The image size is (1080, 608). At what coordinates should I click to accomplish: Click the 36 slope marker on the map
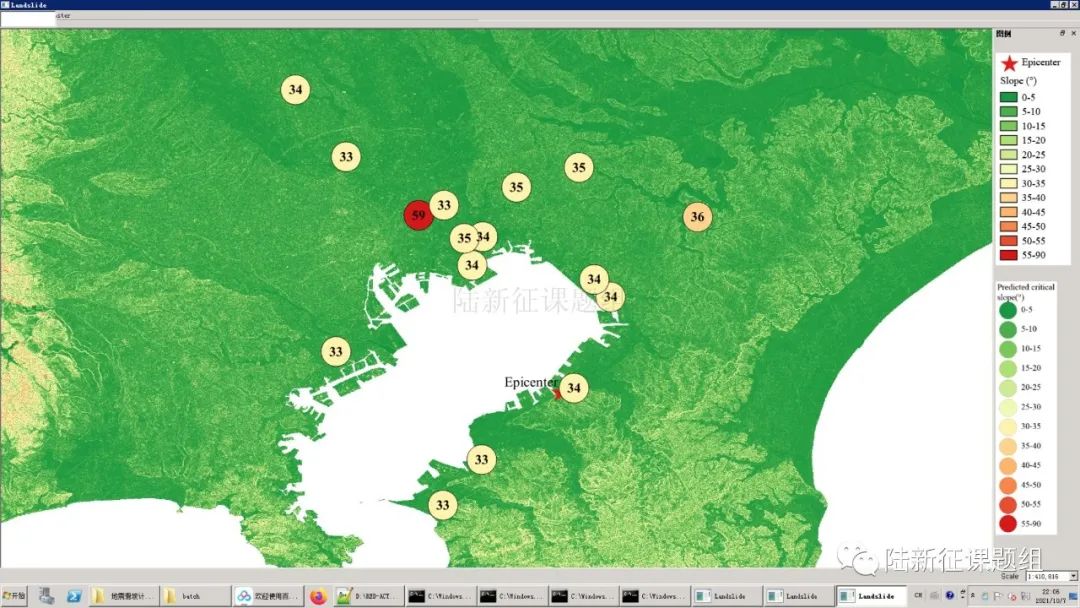click(697, 217)
